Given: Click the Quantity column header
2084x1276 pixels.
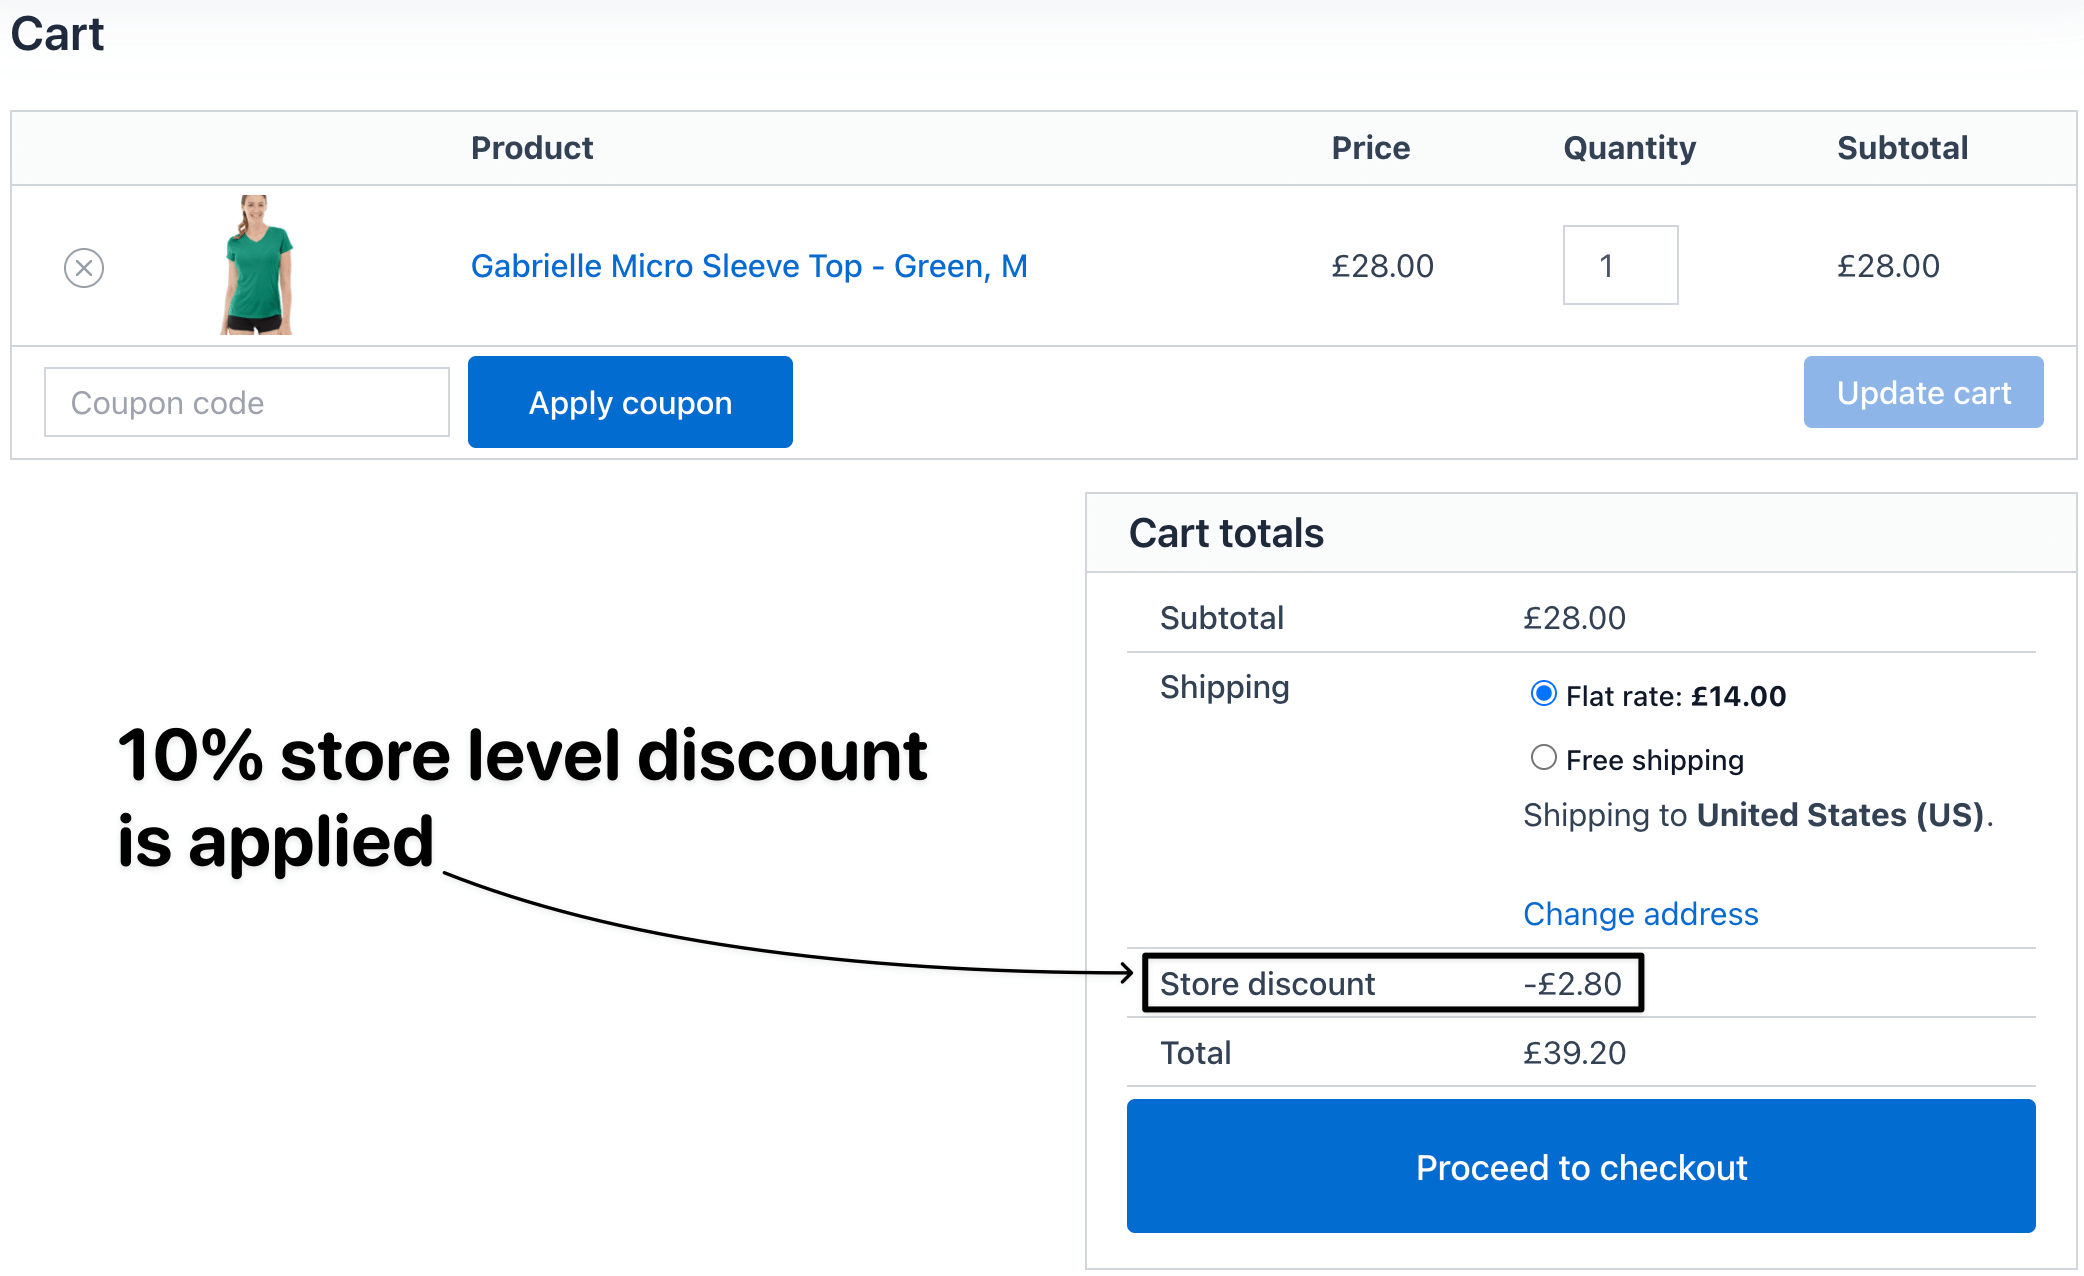Looking at the screenshot, I should pyautogui.click(x=1629, y=148).
